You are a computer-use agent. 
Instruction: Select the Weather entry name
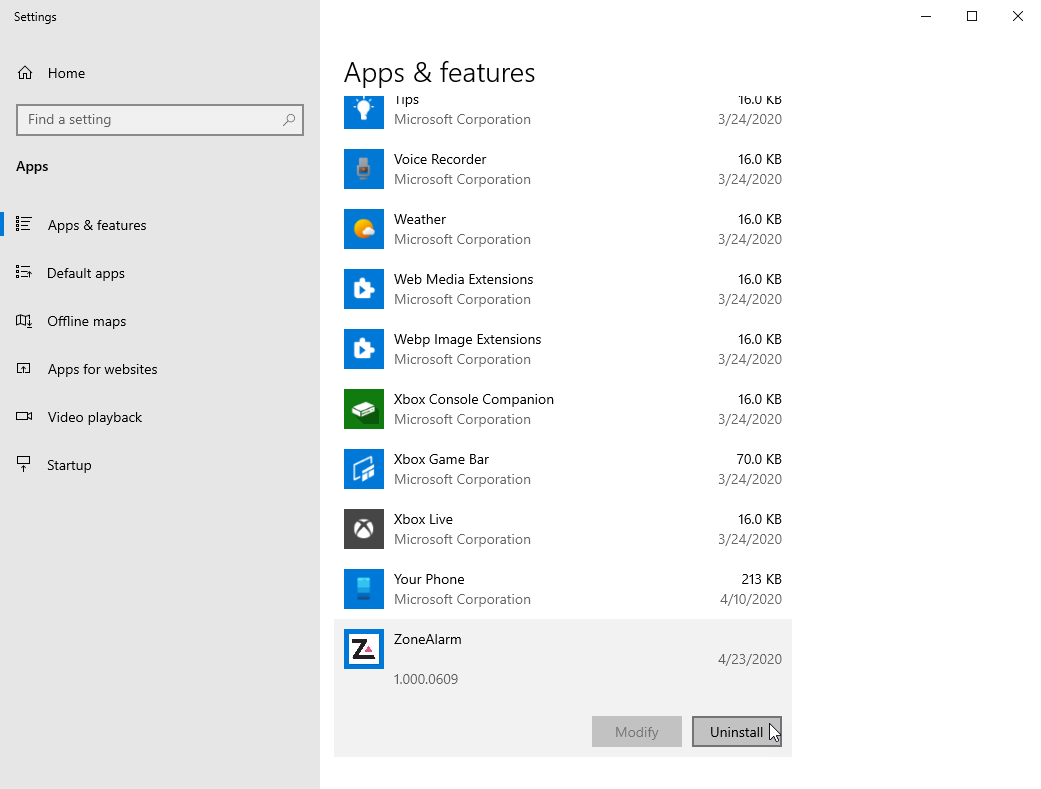click(x=420, y=219)
